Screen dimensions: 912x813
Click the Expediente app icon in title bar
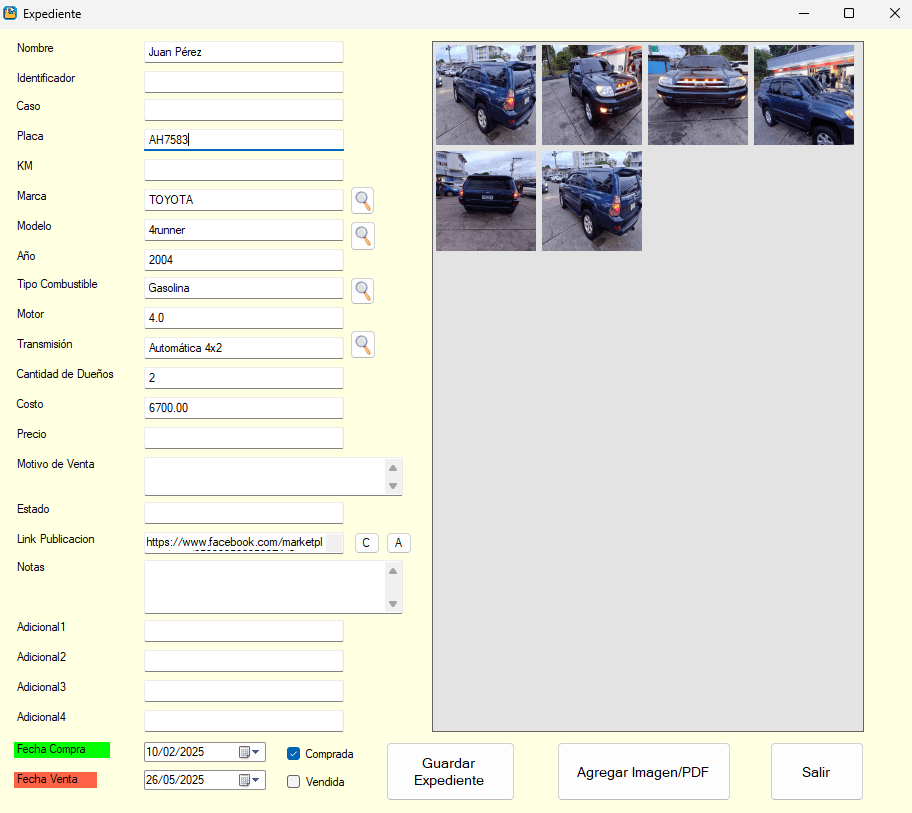(x=10, y=13)
